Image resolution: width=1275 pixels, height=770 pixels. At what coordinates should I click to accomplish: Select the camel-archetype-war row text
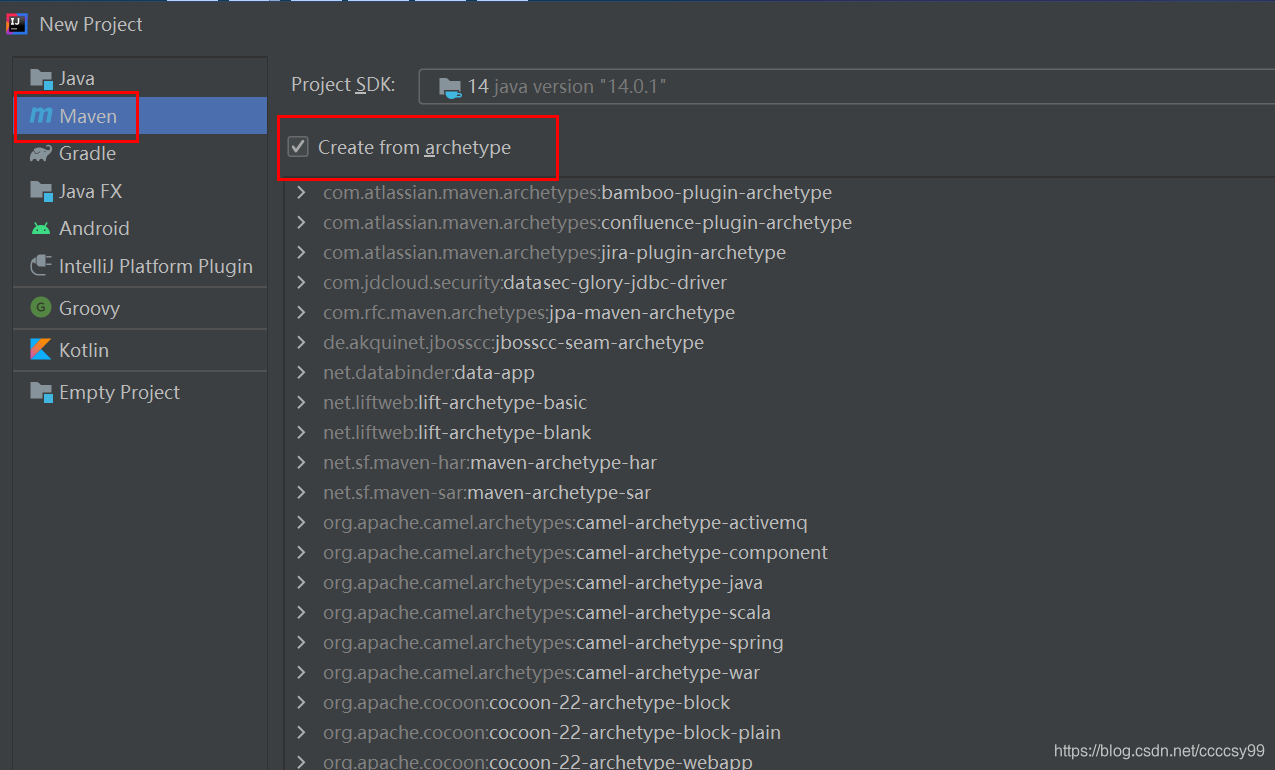pos(542,673)
